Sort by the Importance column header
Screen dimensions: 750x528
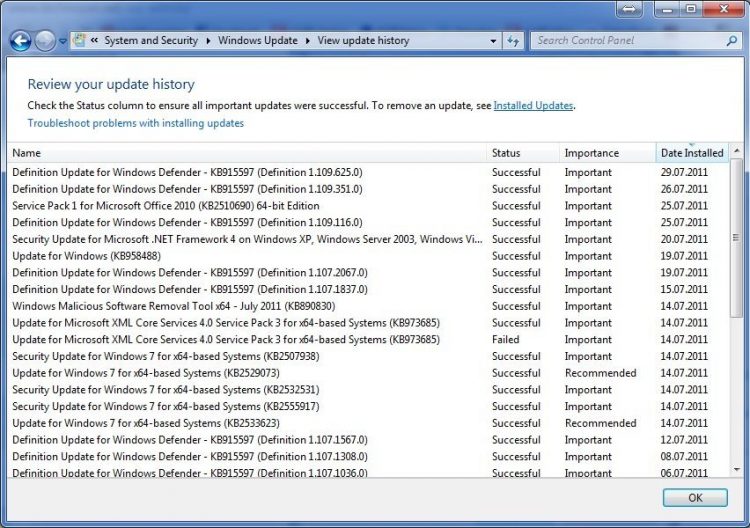coord(608,153)
